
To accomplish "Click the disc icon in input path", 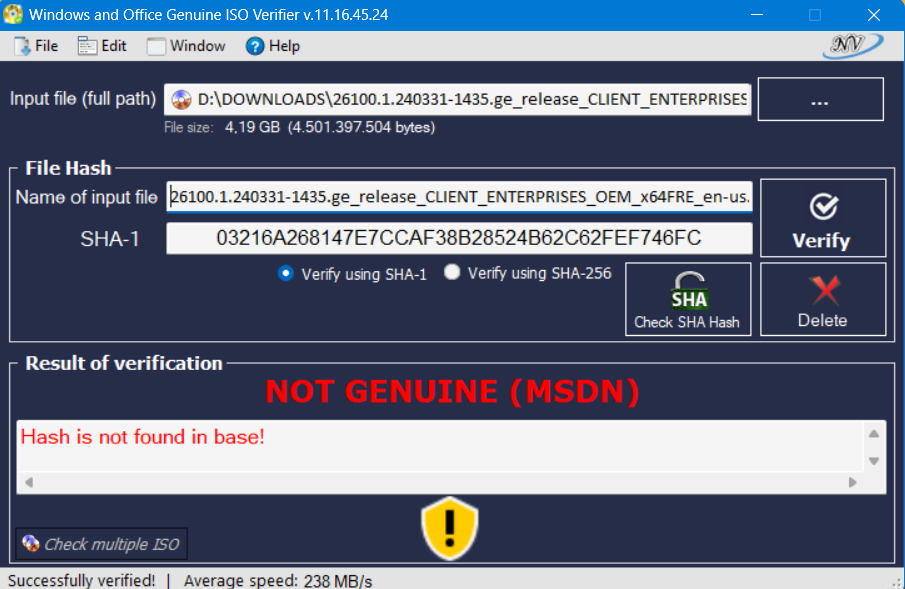I will point(181,100).
